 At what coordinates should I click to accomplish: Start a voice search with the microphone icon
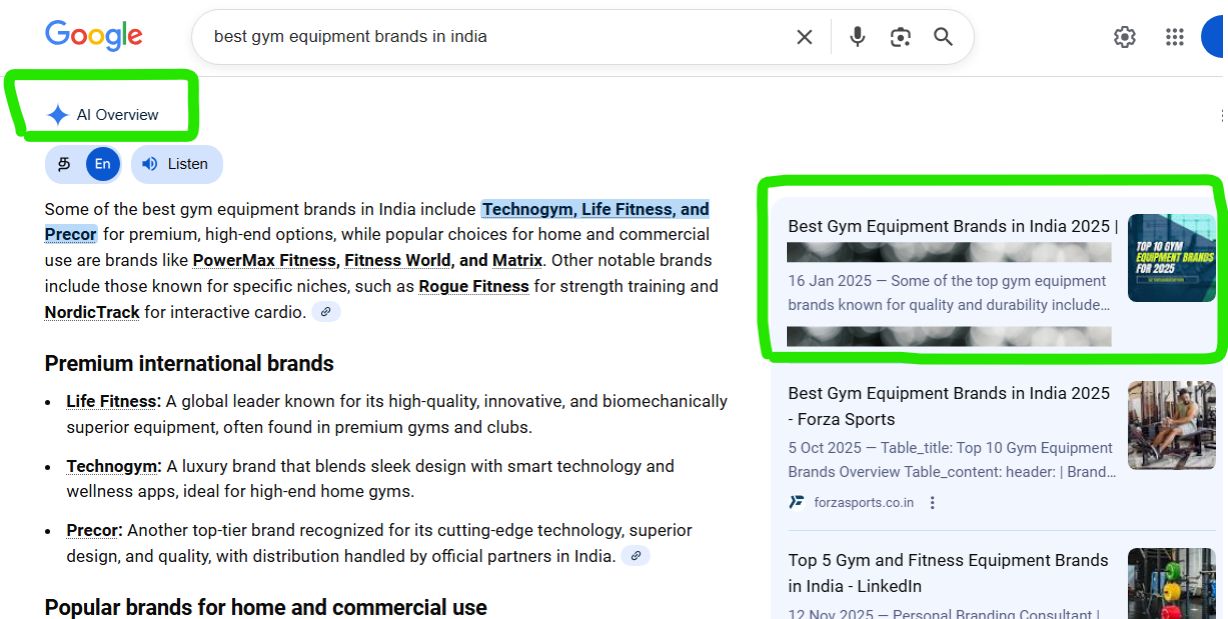857,36
